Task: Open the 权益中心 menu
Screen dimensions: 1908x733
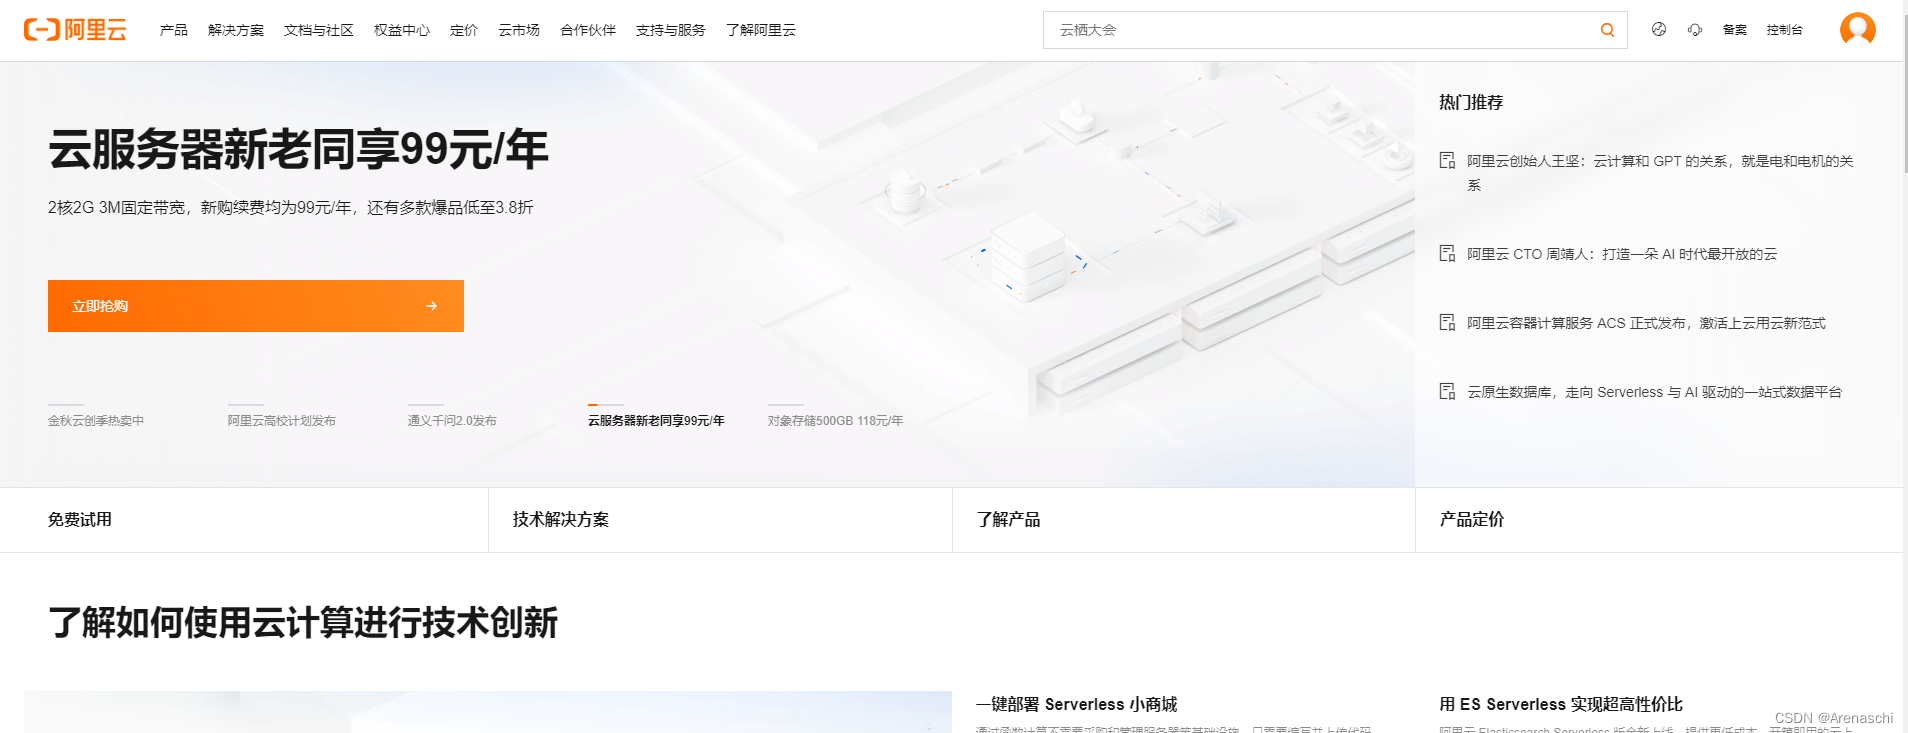Action: 402,30
